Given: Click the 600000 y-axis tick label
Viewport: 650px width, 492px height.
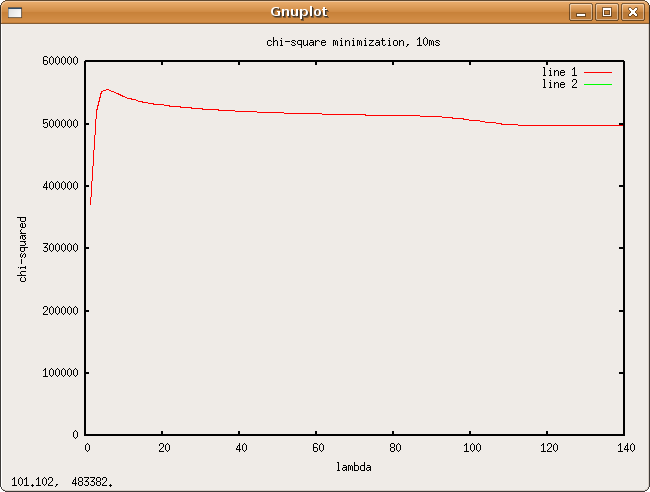Looking at the screenshot, I should point(60,61).
